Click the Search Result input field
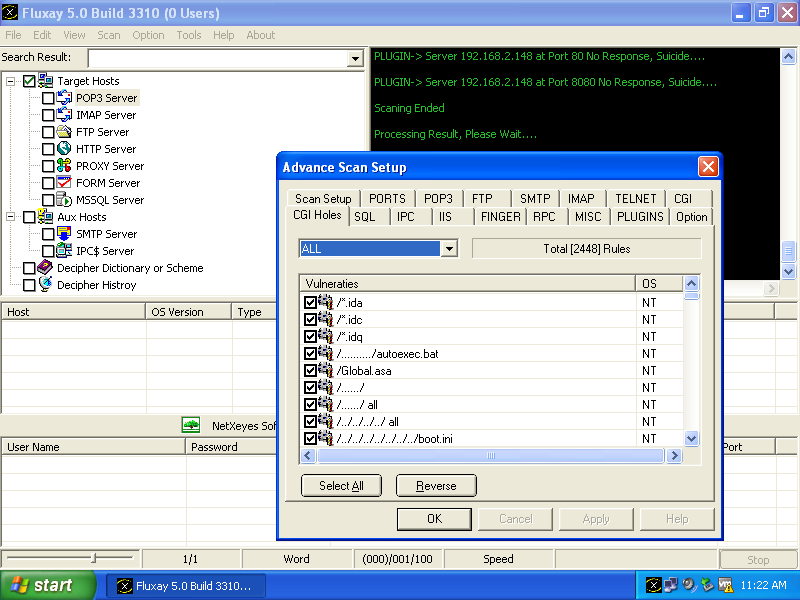 point(217,59)
